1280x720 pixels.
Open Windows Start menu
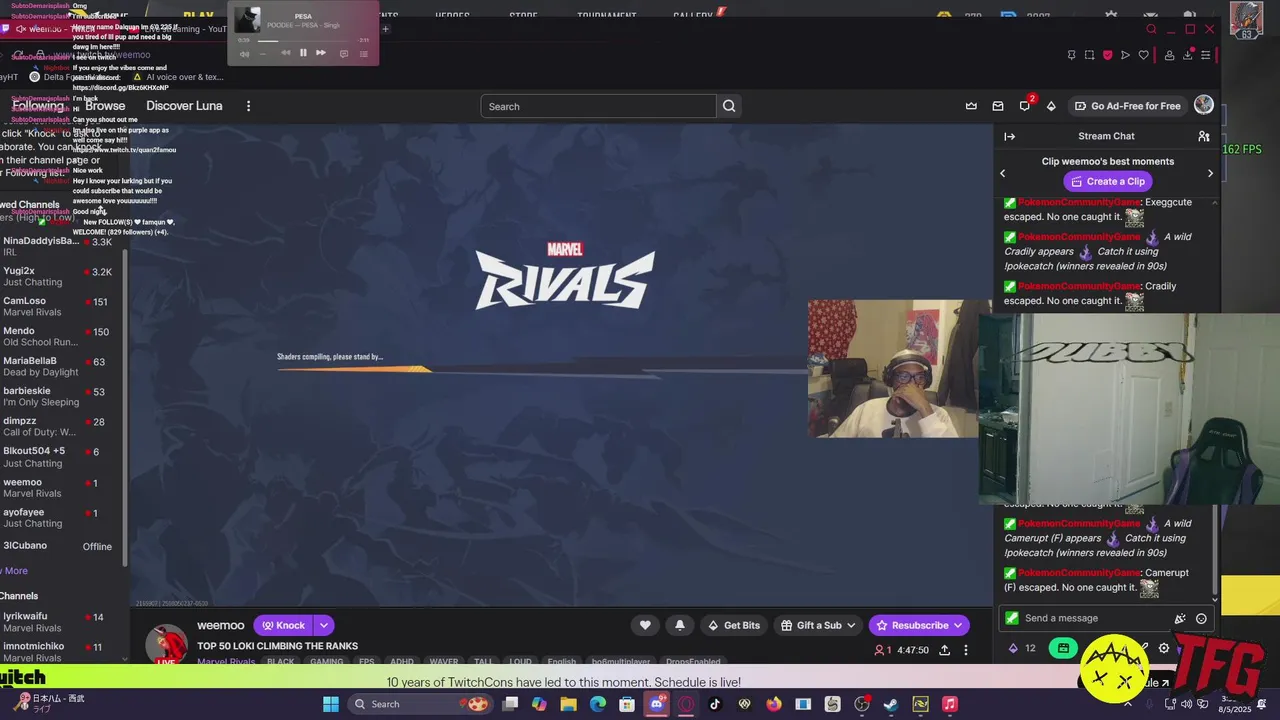331,704
